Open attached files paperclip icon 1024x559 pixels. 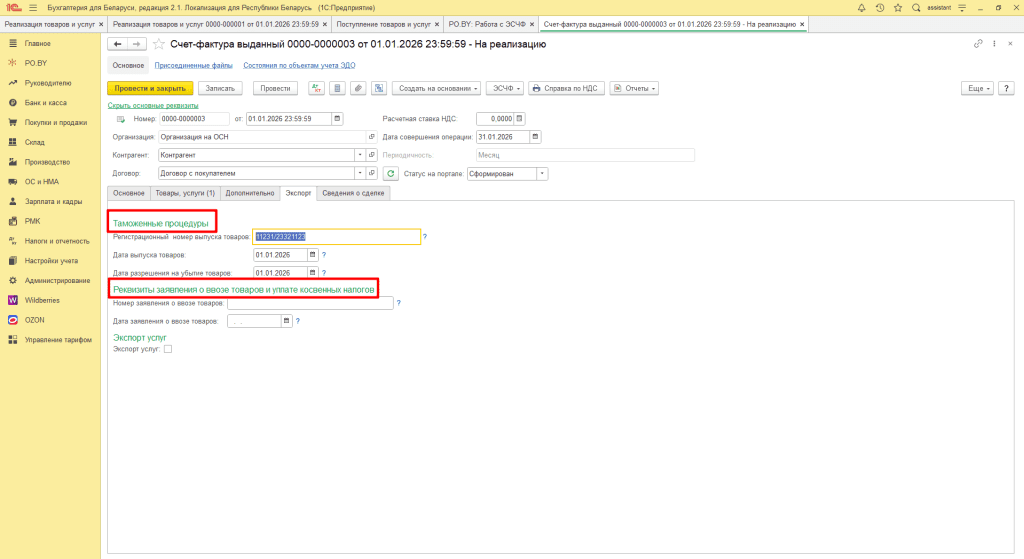click(x=358, y=88)
